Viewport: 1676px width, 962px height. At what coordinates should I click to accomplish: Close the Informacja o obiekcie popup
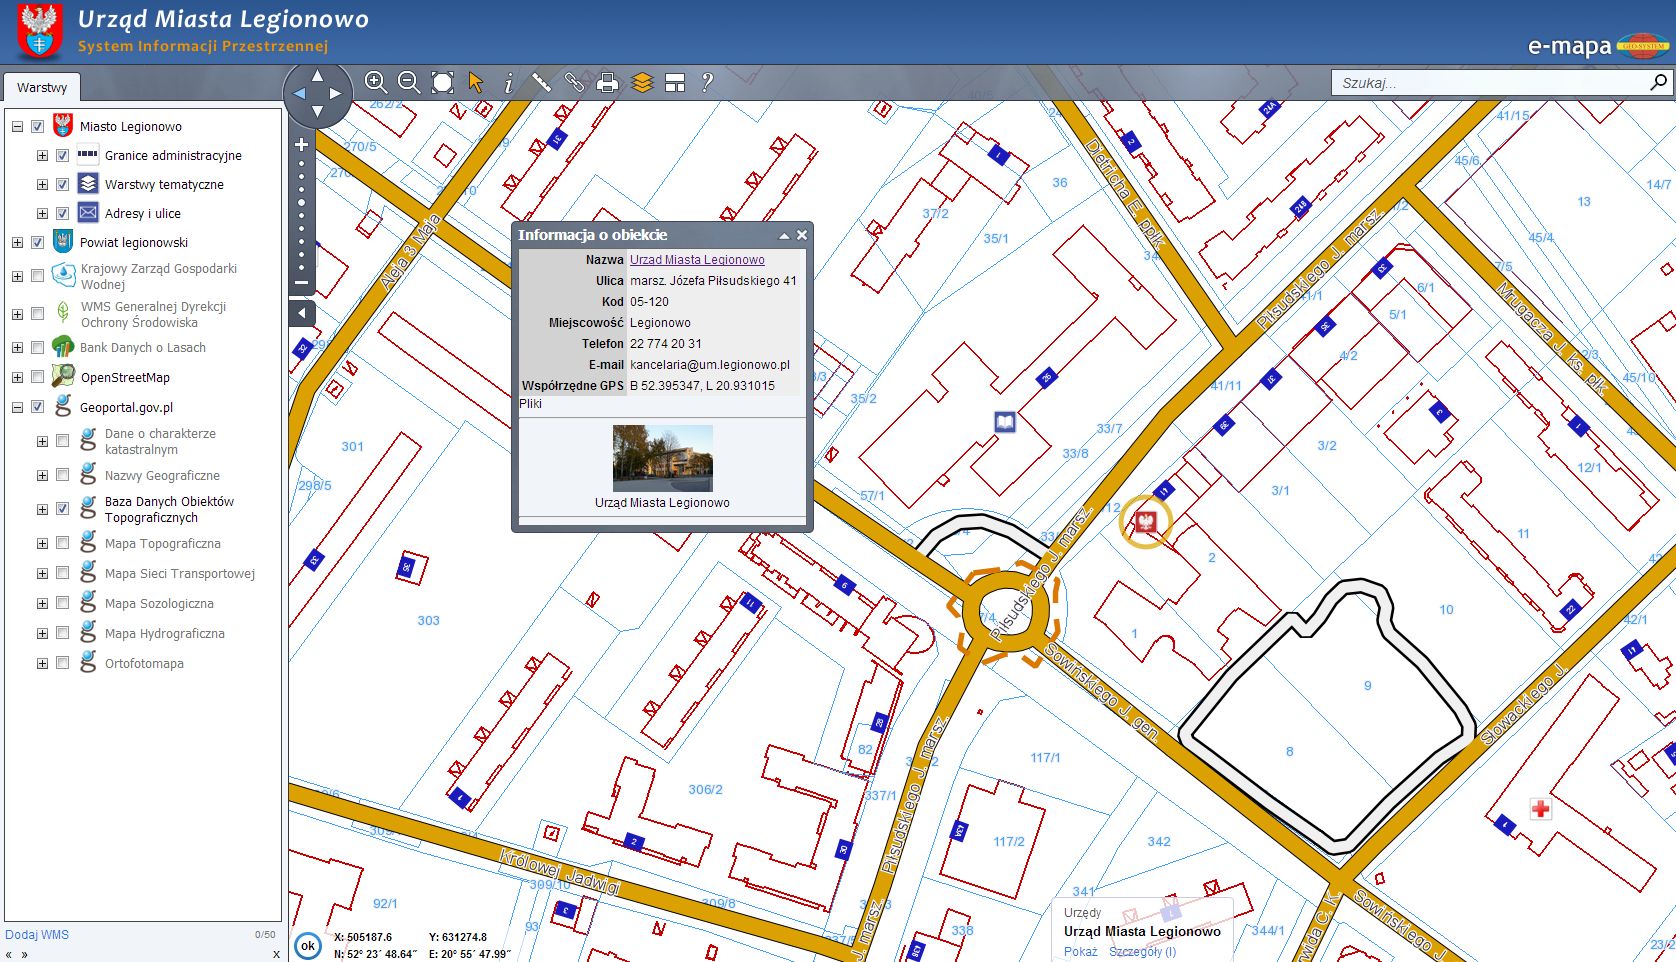[801, 236]
